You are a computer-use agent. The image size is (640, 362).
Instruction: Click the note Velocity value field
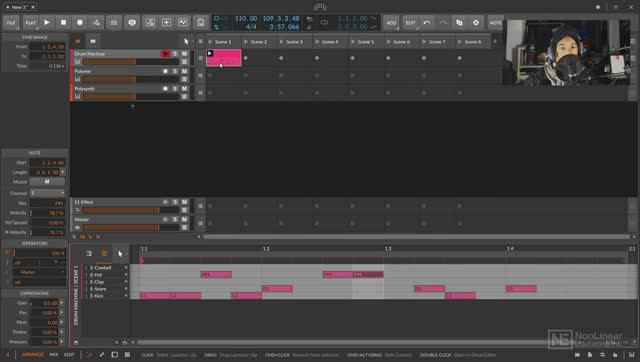pyautogui.click(x=47, y=213)
